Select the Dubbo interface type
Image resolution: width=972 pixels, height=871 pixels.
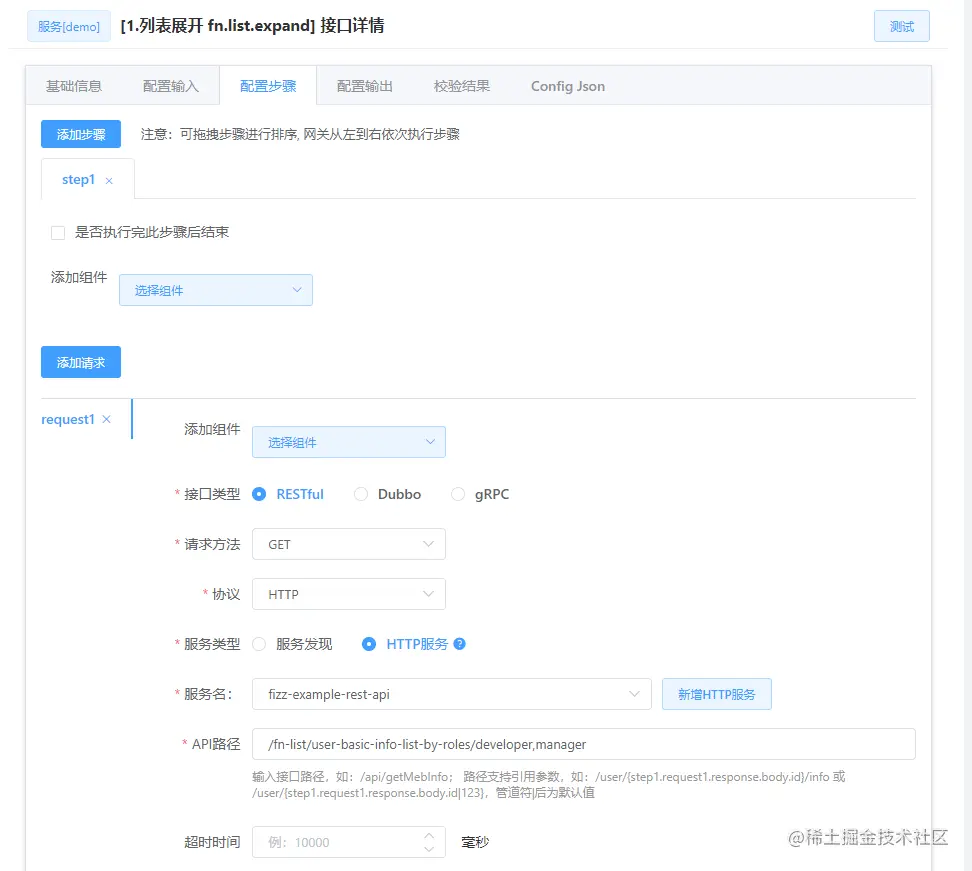[360, 494]
